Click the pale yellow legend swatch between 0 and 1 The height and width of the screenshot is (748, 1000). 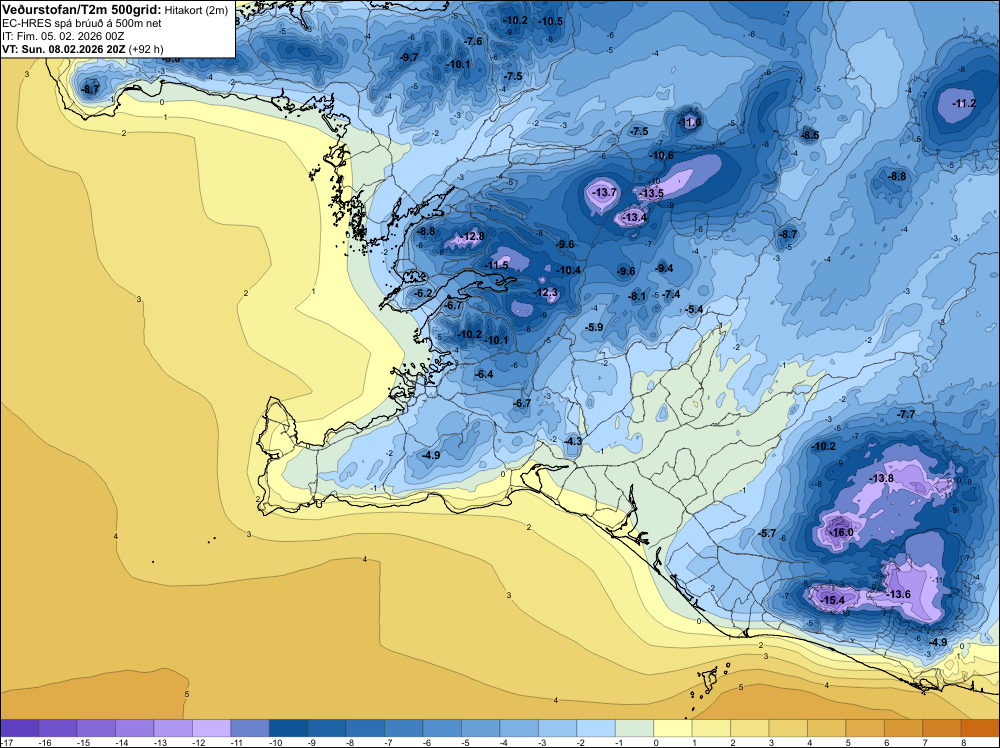click(x=673, y=728)
